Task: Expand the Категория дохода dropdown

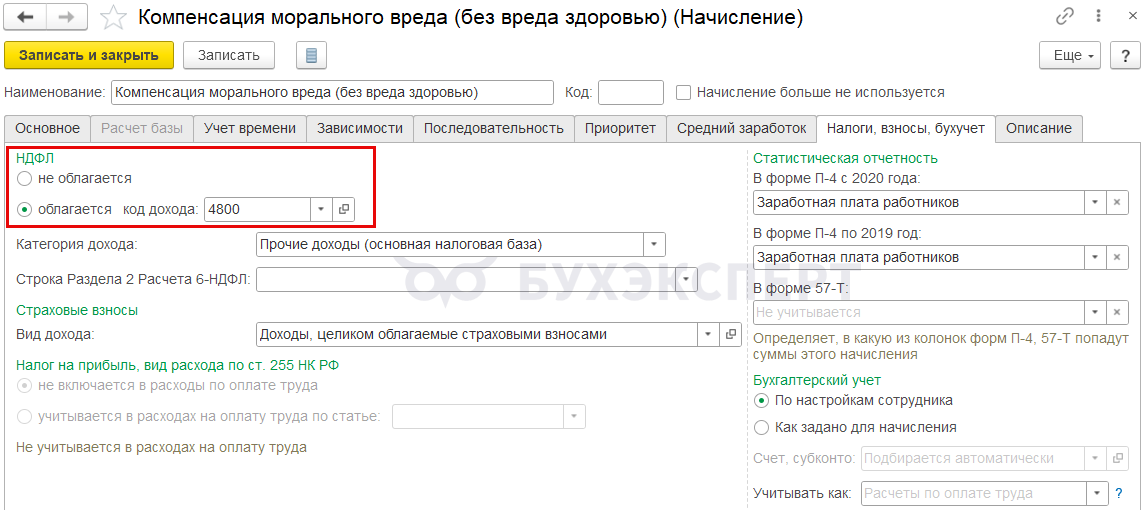Action: point(654,243)
